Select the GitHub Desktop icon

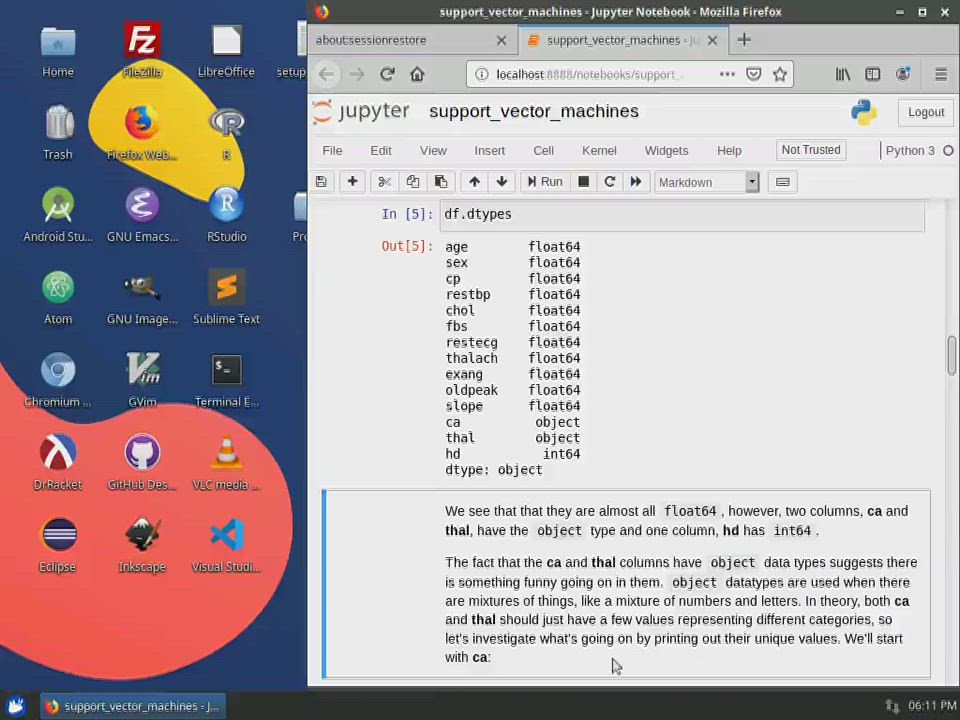pos(142,462)
